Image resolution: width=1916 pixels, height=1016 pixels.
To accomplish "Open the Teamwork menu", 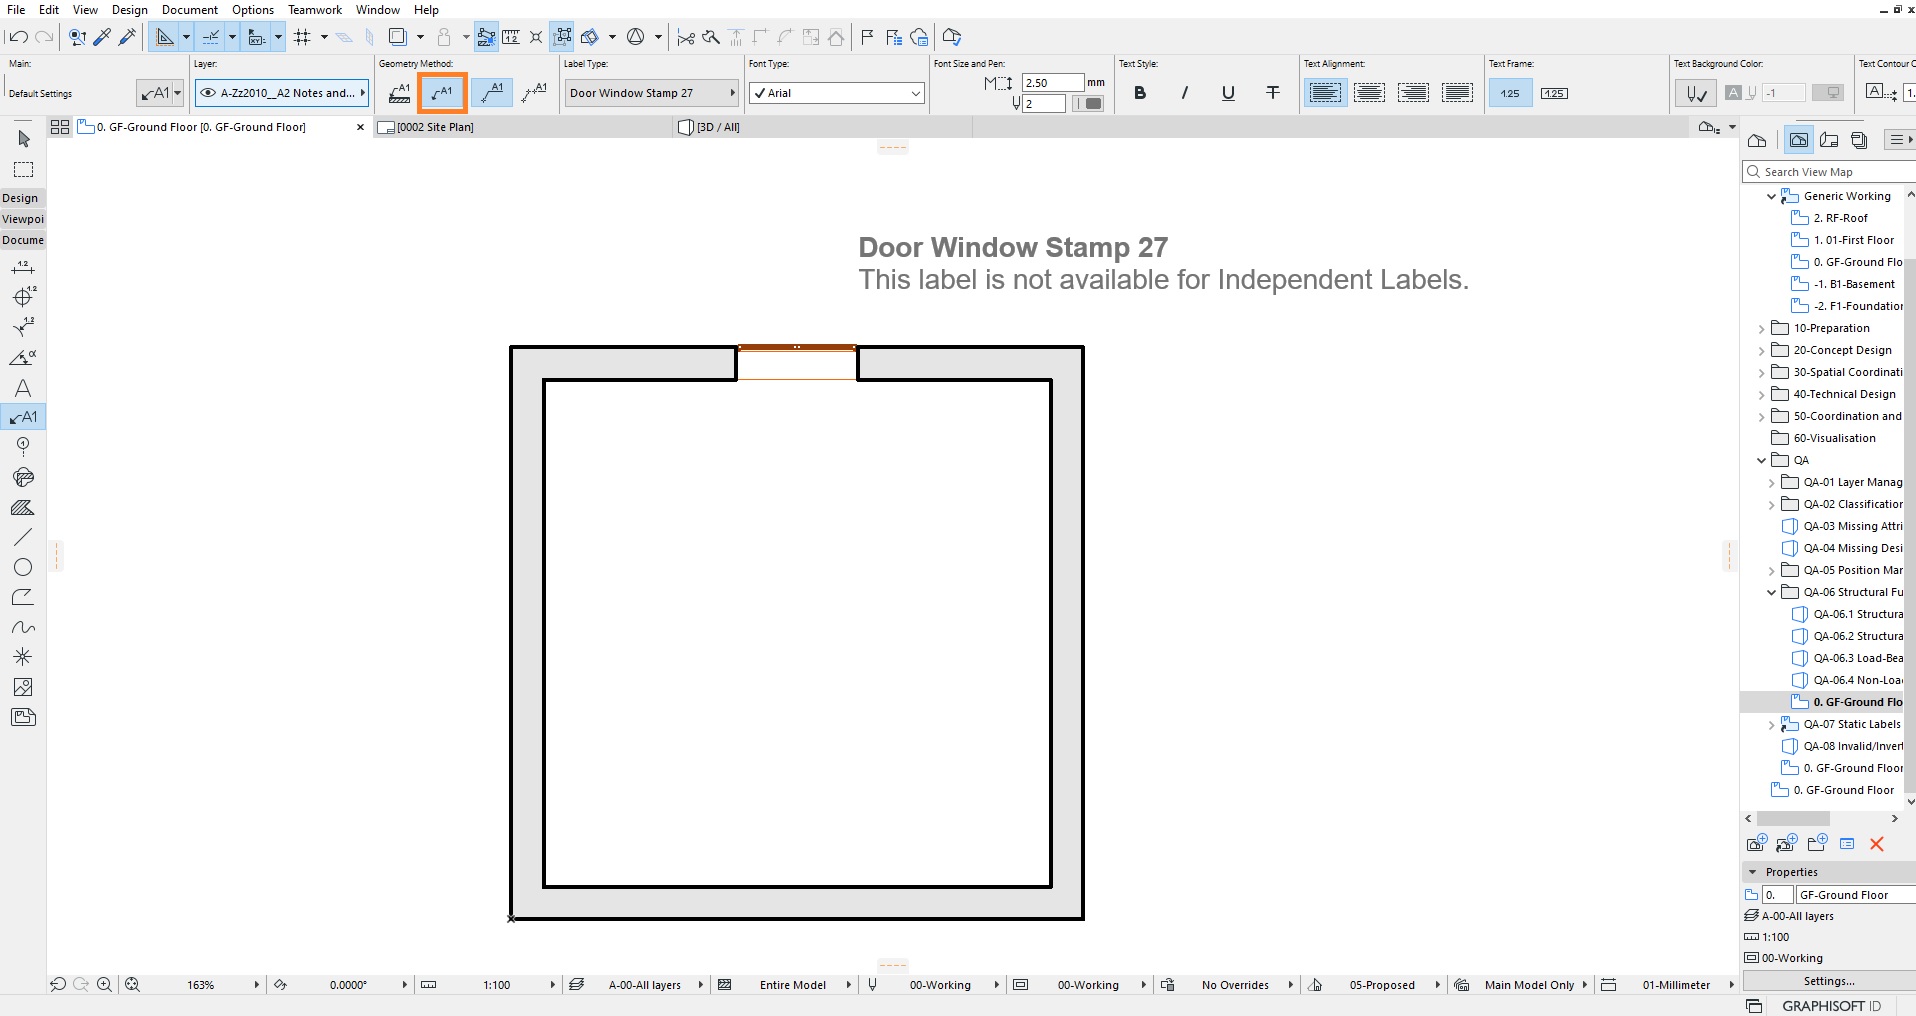I will pos(315,10).
